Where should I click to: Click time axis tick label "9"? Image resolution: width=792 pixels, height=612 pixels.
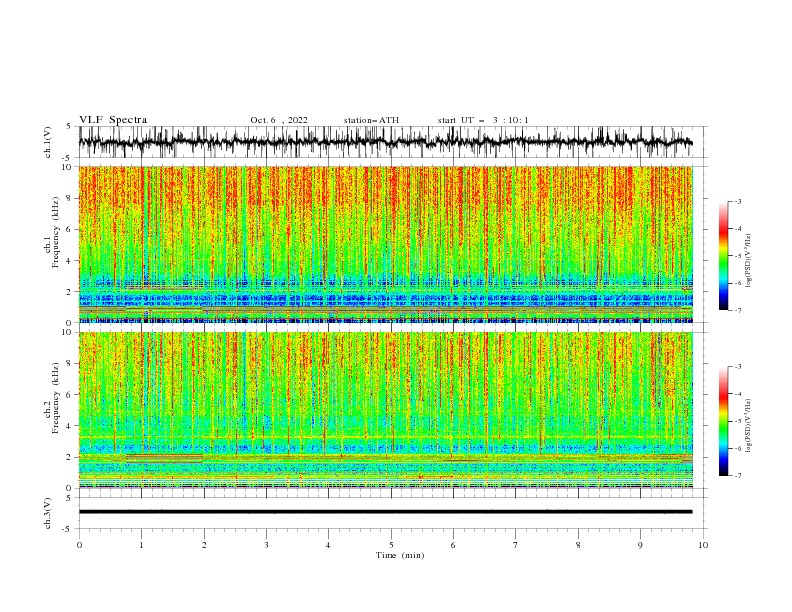(x=640, y=545)
